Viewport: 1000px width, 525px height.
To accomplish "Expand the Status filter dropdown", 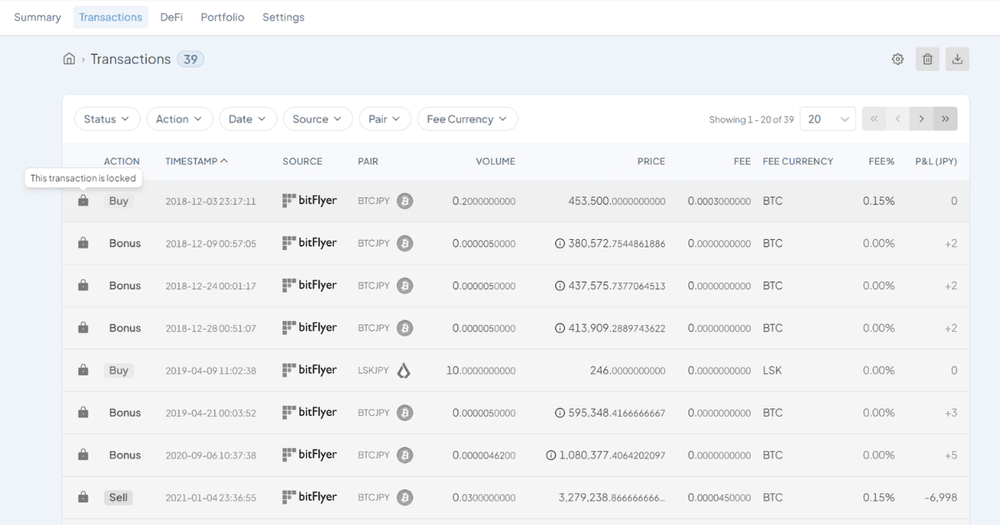I will pos(107,119).
